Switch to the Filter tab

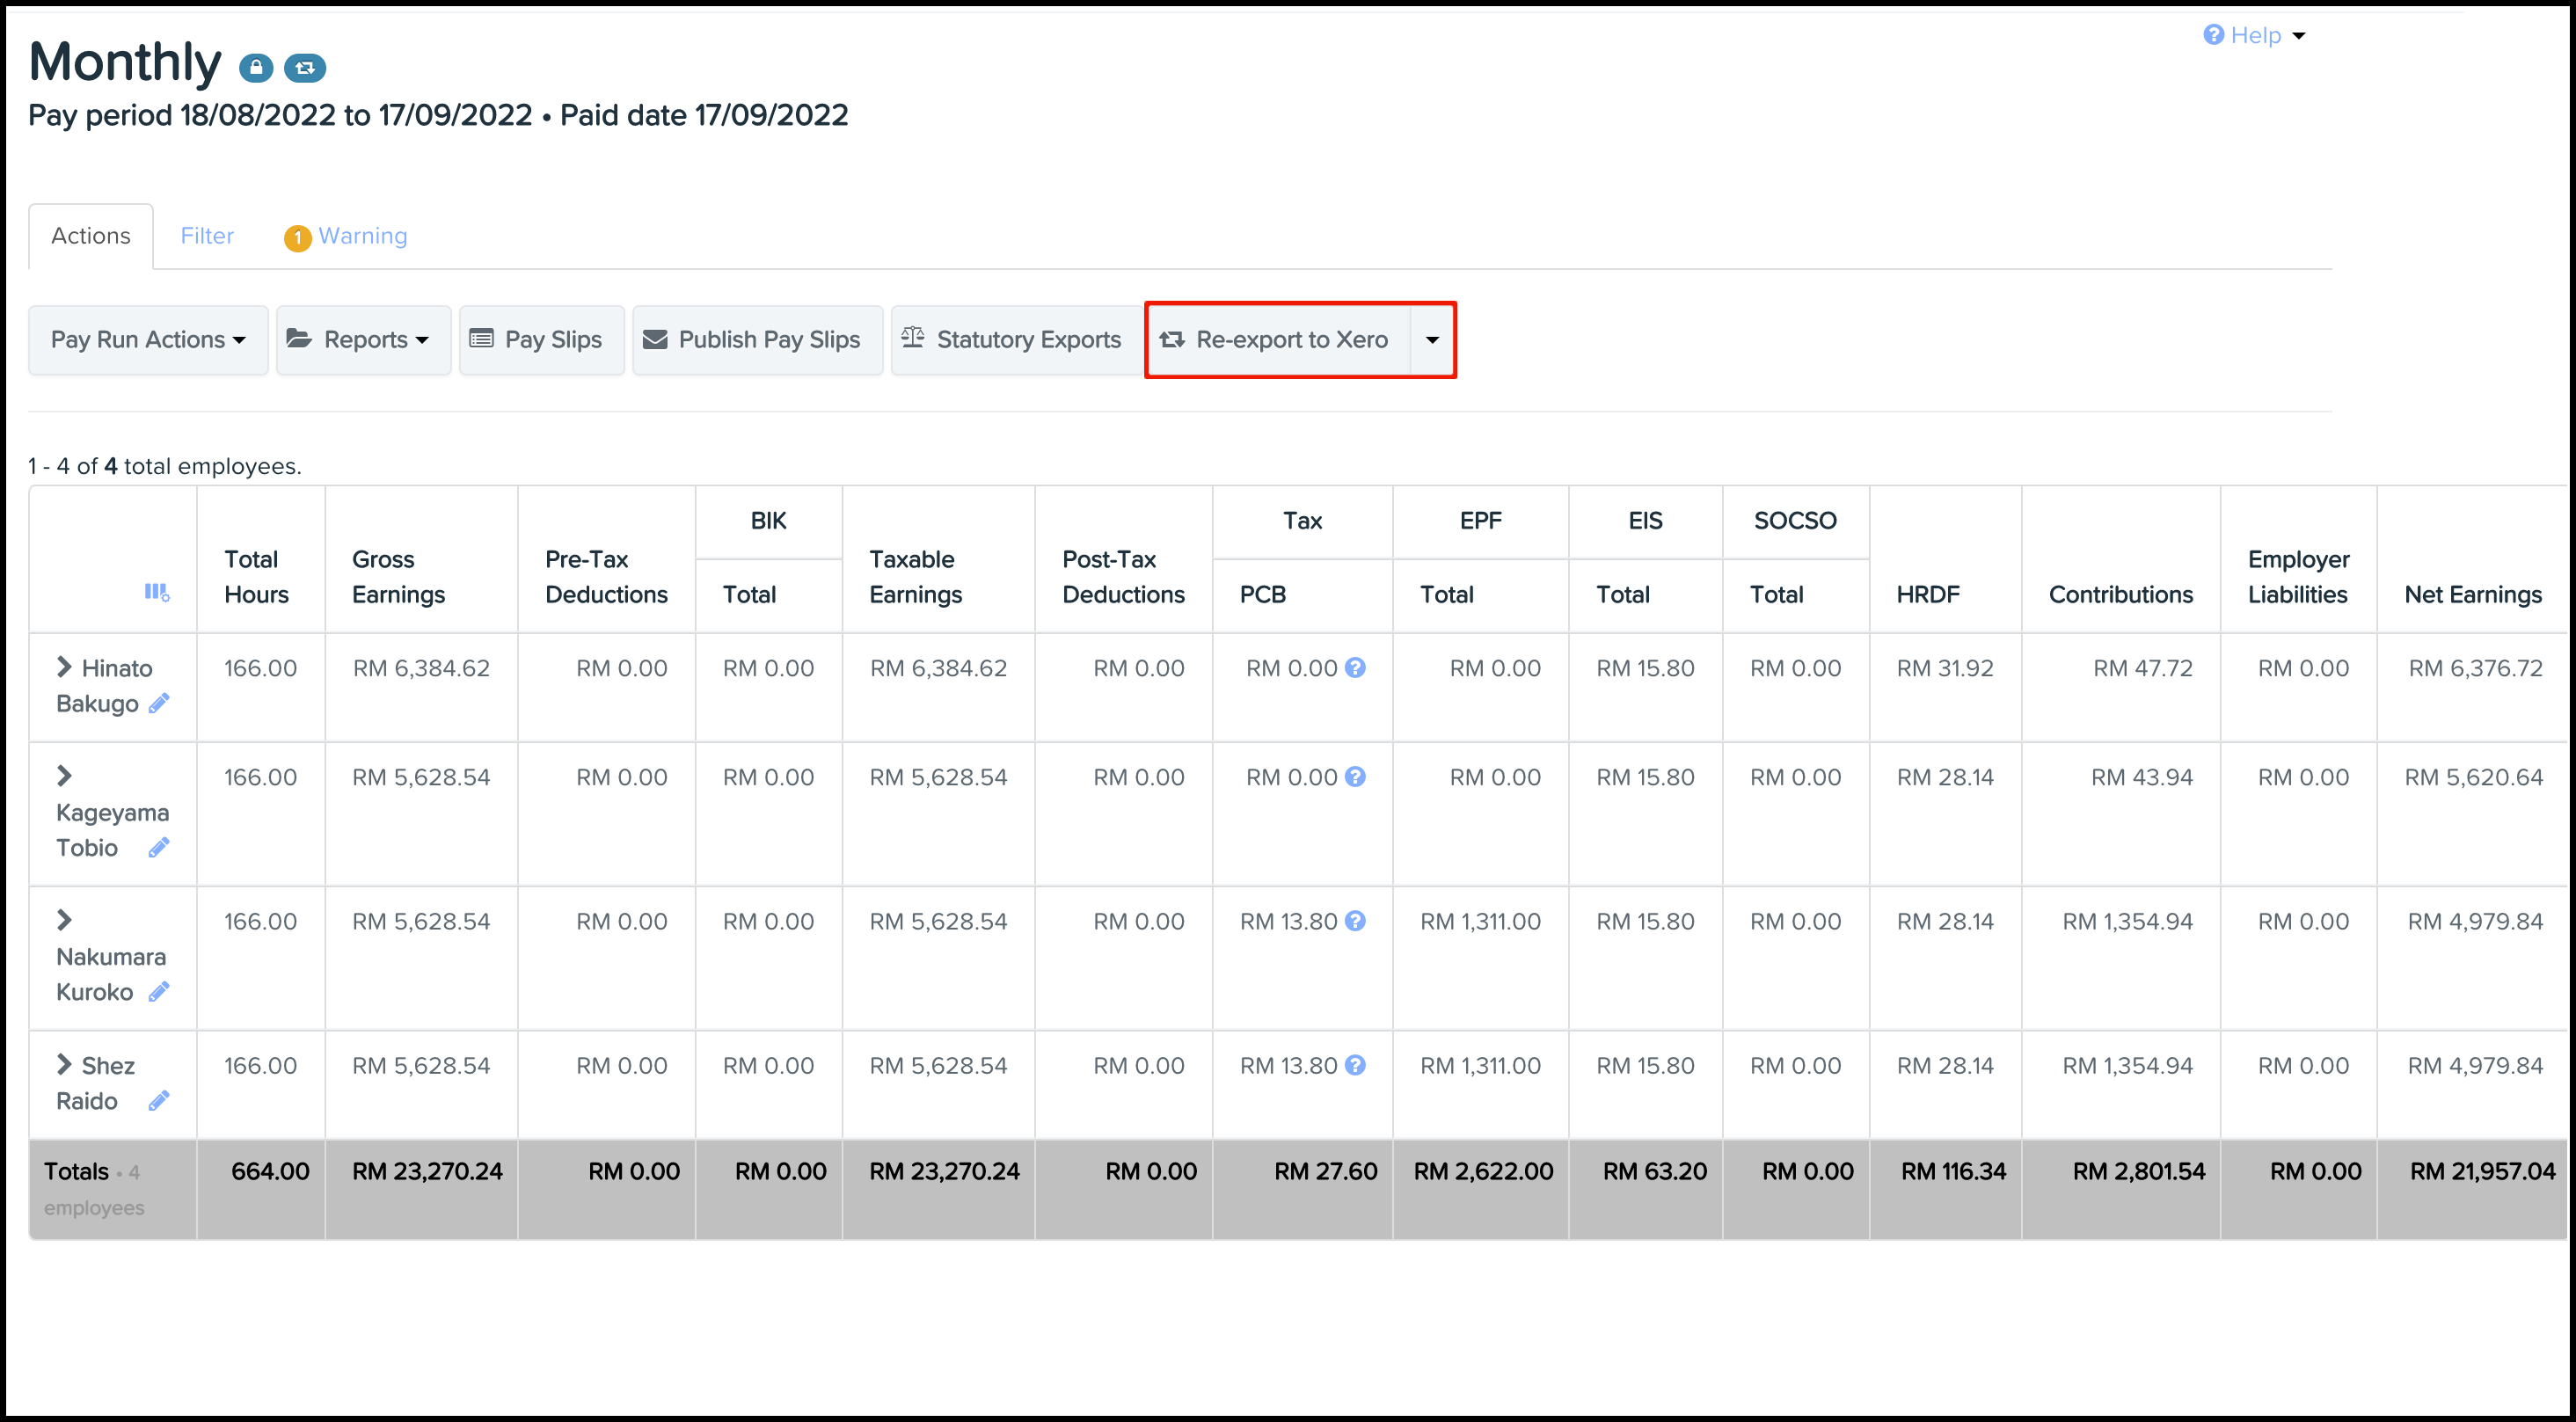pos(207,236)
